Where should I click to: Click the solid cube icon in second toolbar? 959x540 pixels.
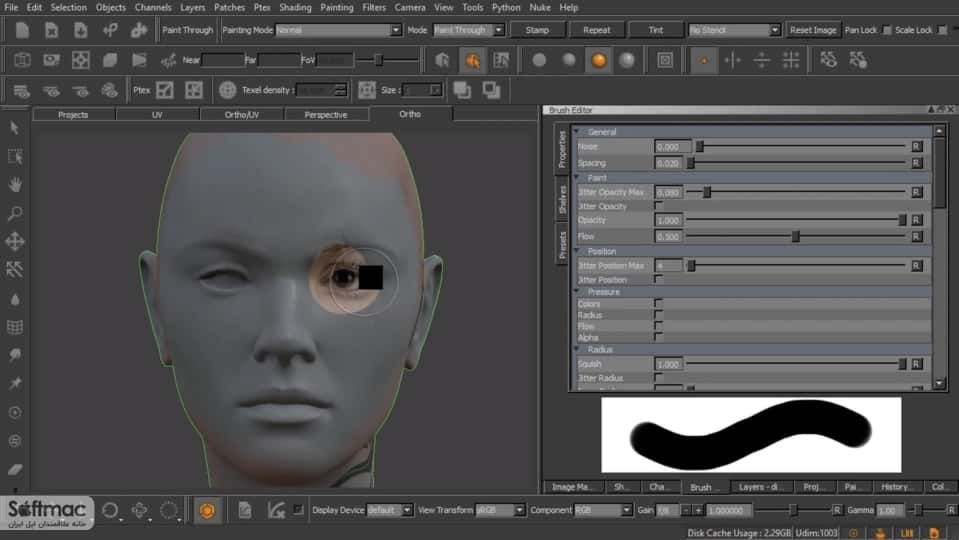pos(110,60)
